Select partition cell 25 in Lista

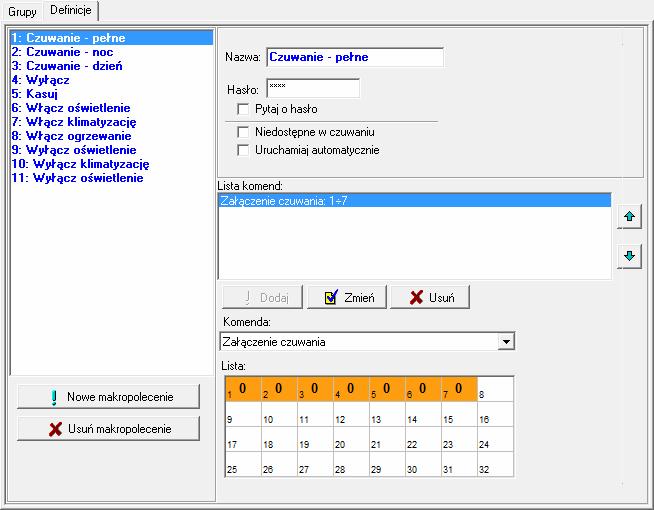pos(243,464)
